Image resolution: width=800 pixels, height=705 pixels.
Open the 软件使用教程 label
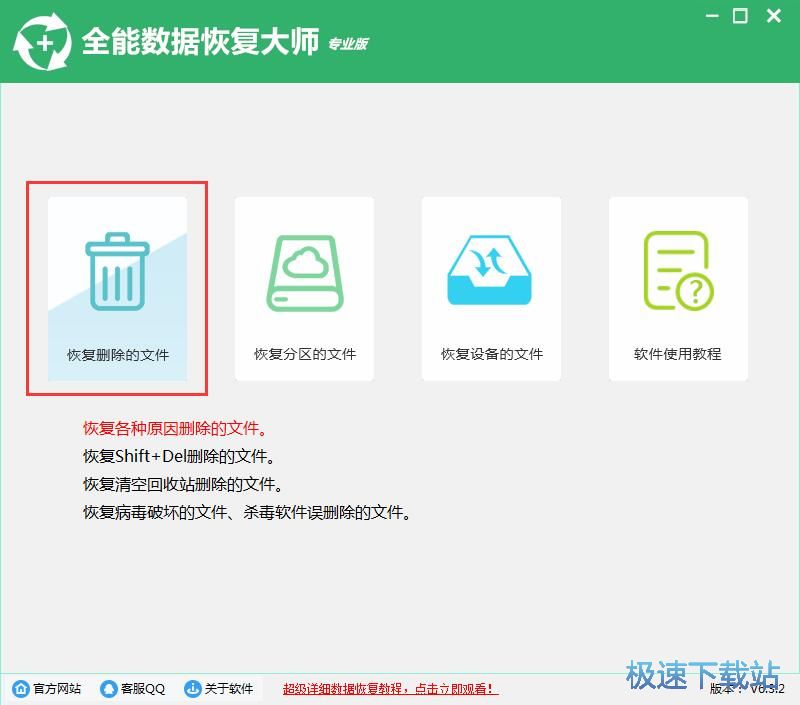pos(677,354)
